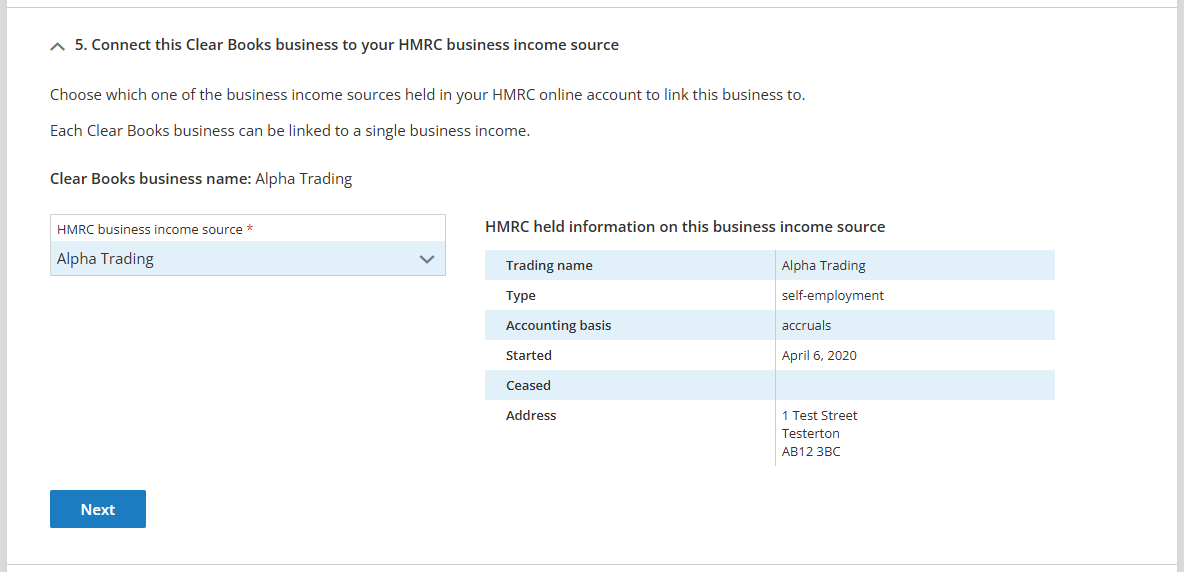1184x572 pixels.
Task: Collapse section 5 using the chevron icon
Action: [57, 46]
